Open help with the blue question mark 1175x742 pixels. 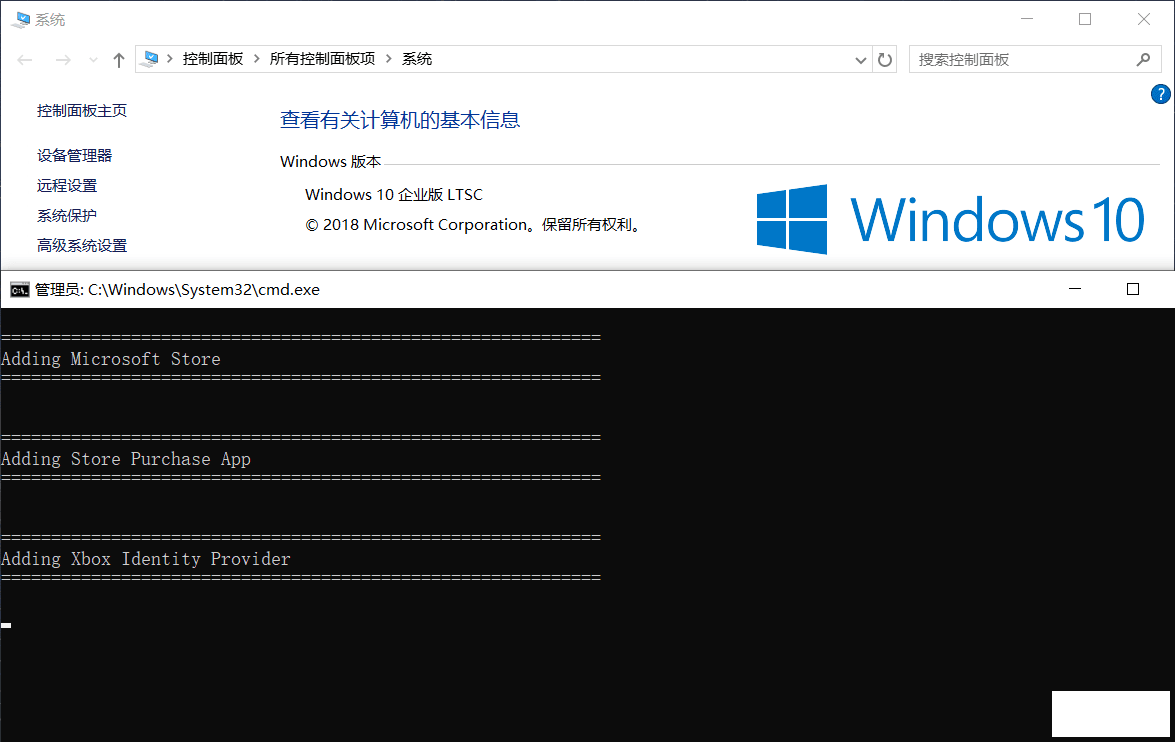1161,94
